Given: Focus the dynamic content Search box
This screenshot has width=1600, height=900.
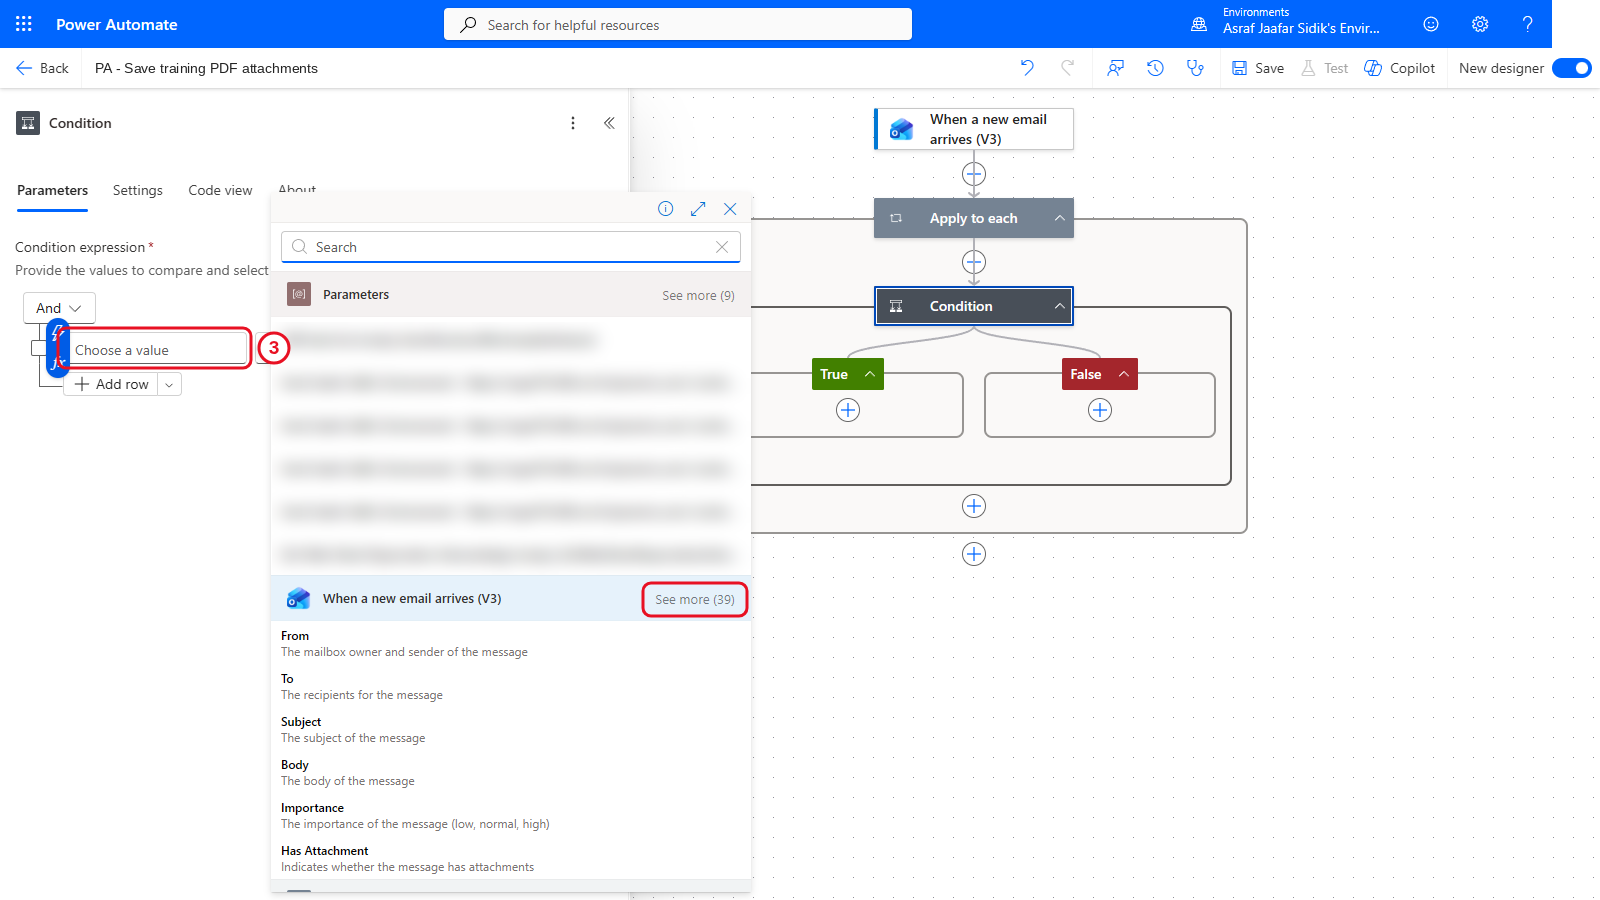Looking at the screenshot, I should pyautogui.click(x=510, y=247).
